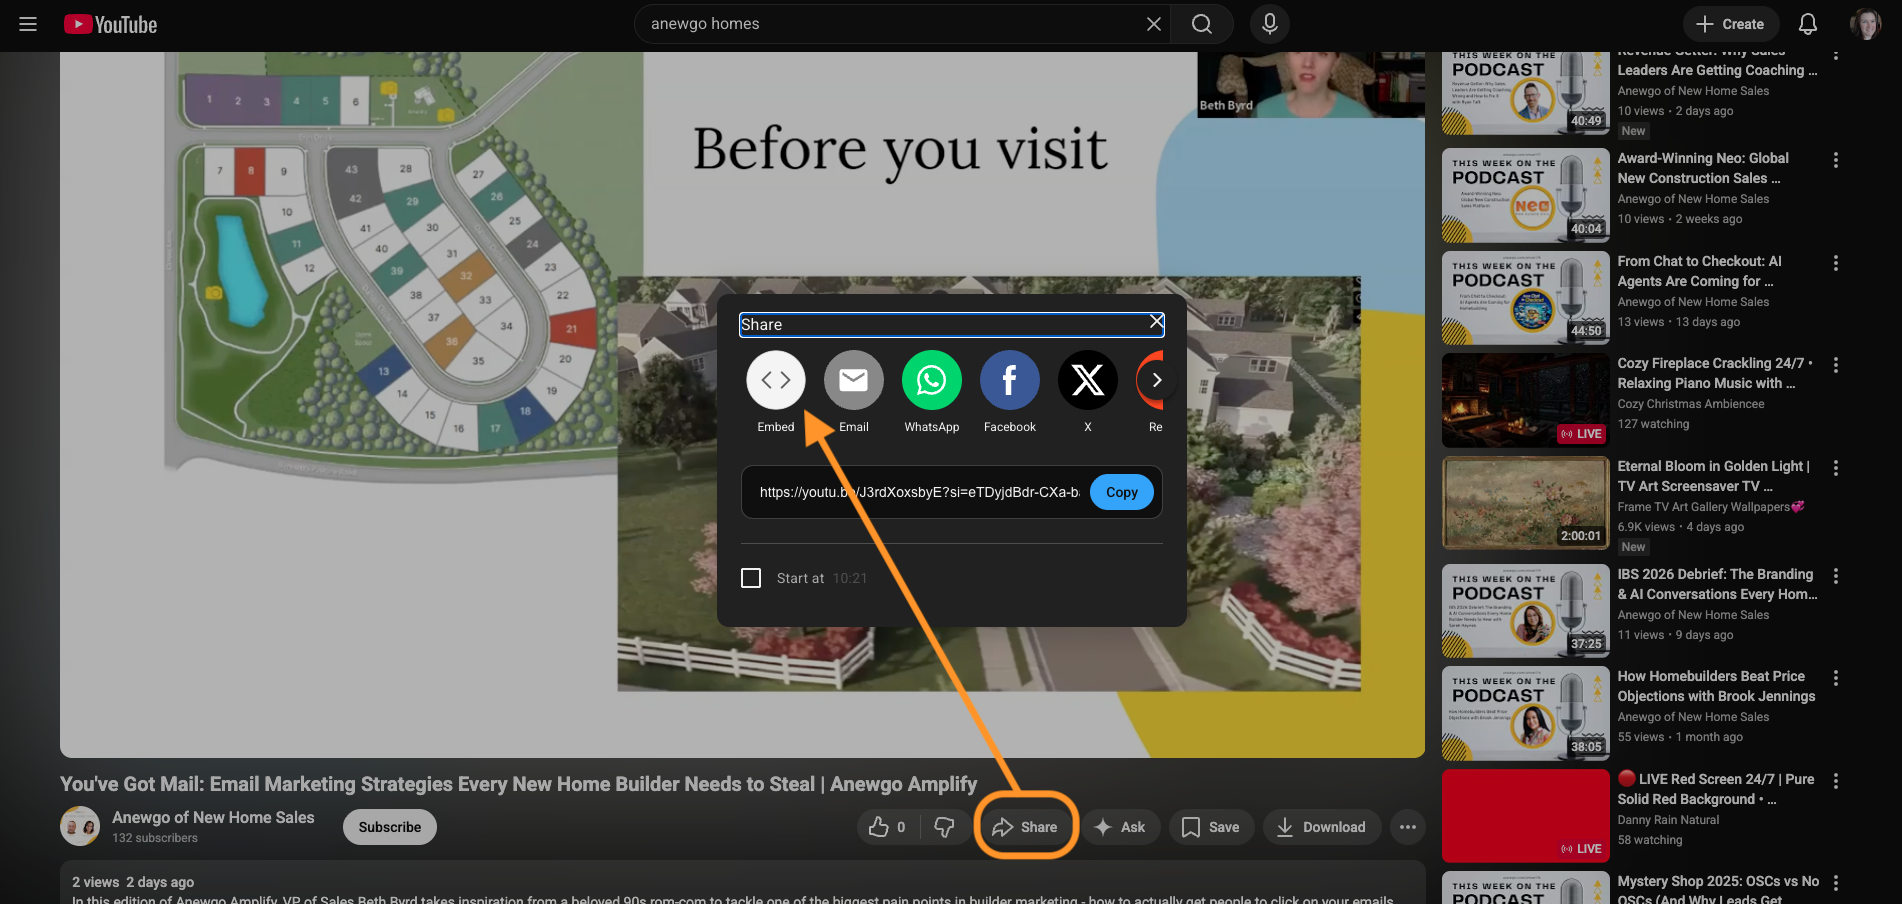This screenshot has width=1902, height=904.
Task: Open more actions menu beside Download
Action: [1407, 827]
